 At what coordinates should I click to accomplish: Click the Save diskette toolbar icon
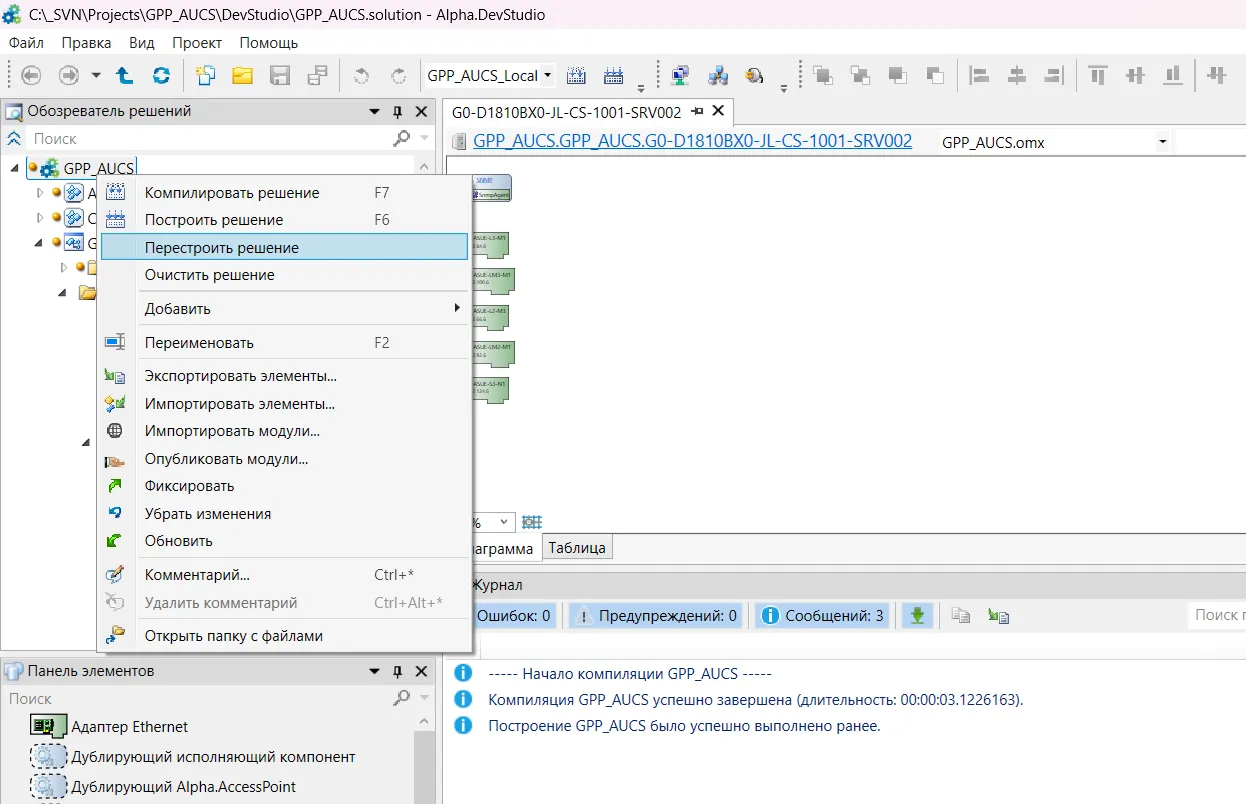[x=280, y=75]
